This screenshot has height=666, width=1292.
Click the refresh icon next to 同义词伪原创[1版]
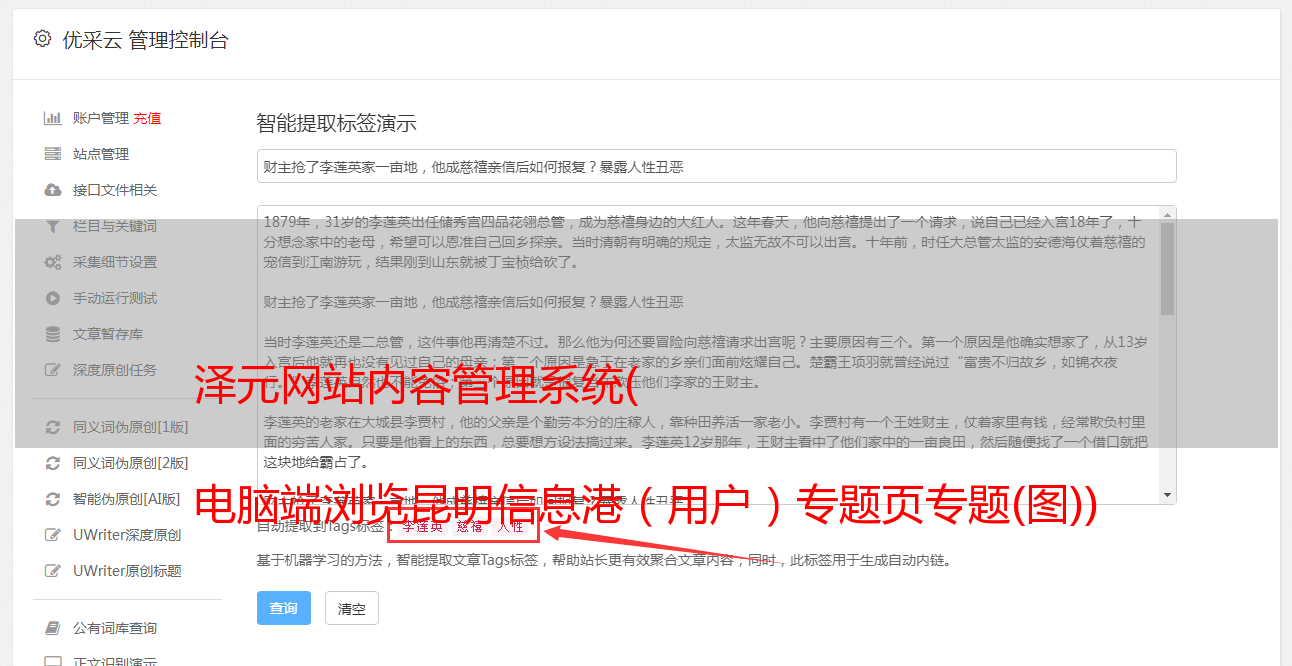53,427
